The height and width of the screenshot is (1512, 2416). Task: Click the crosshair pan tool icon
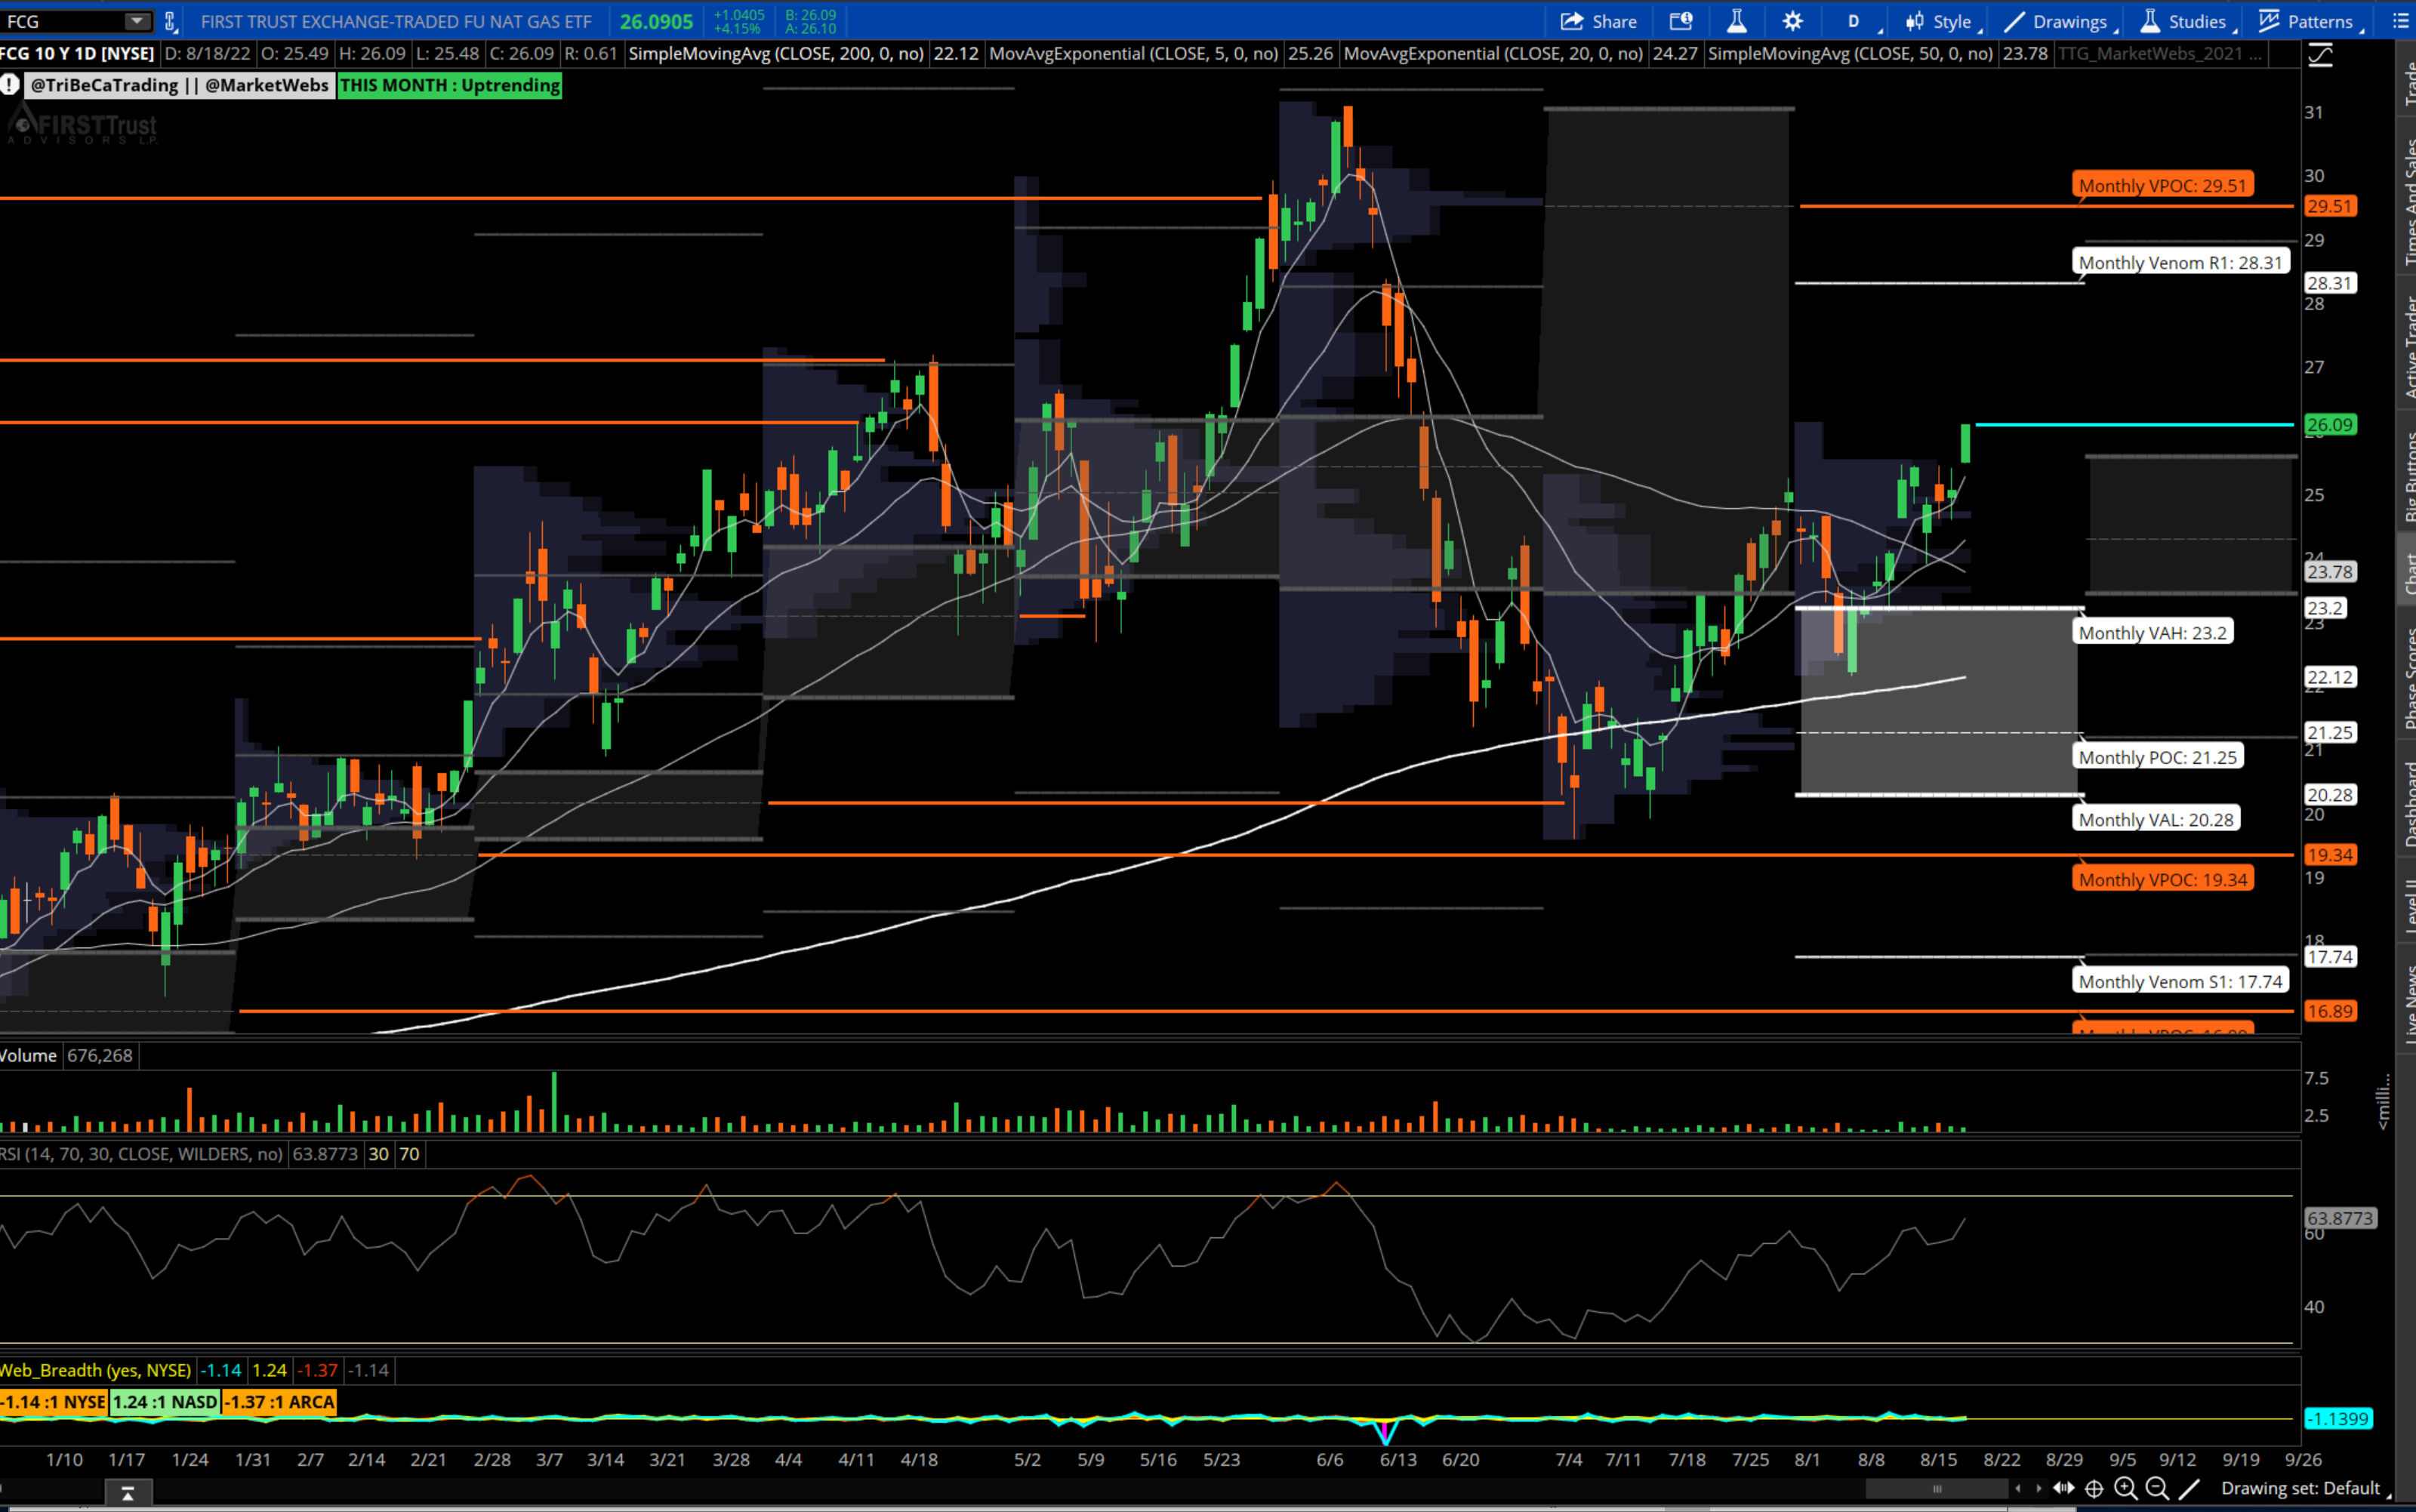tap(2094, 1489)
